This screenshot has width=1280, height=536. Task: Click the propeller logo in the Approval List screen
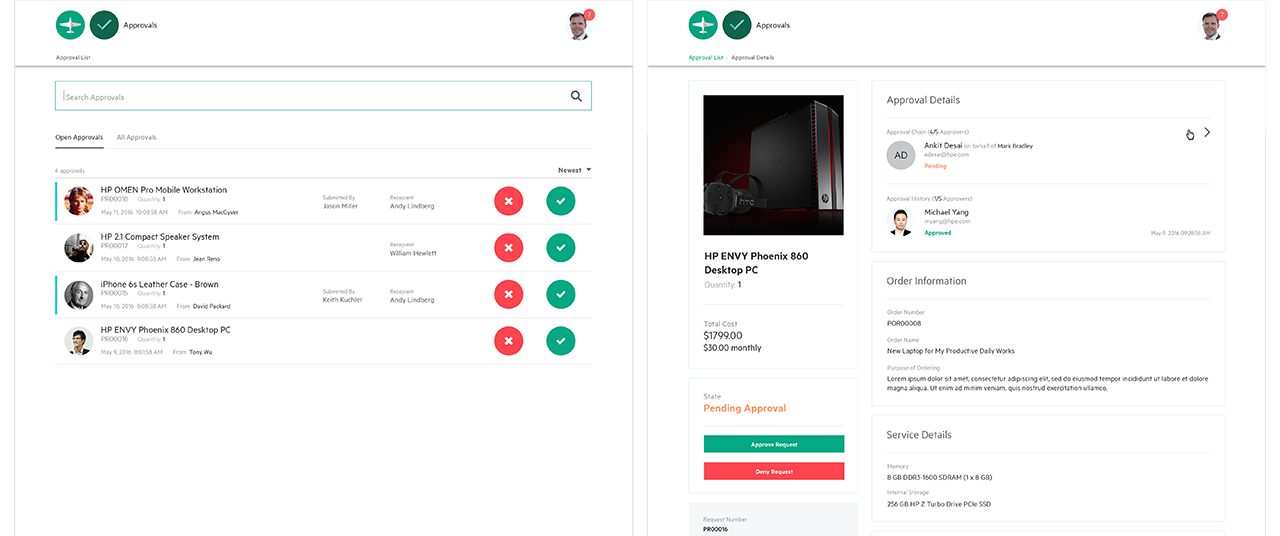[71, 25]
